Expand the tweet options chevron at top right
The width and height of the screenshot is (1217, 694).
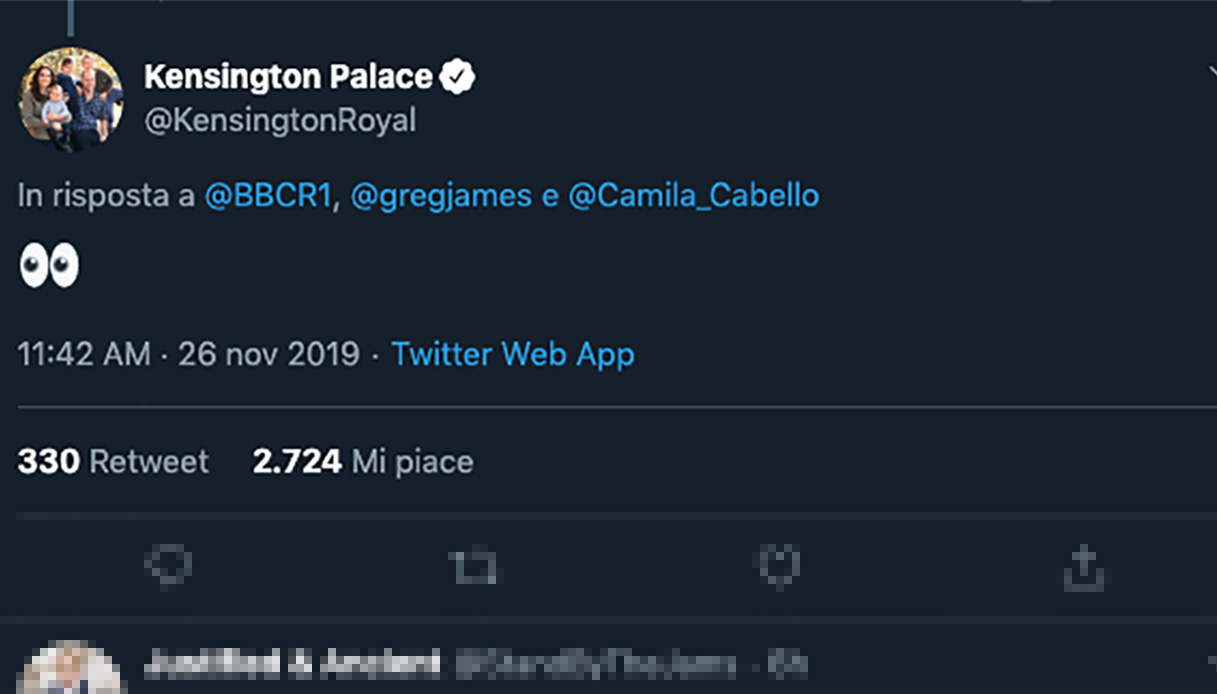pyautogui.click(x=1212, y=72)
